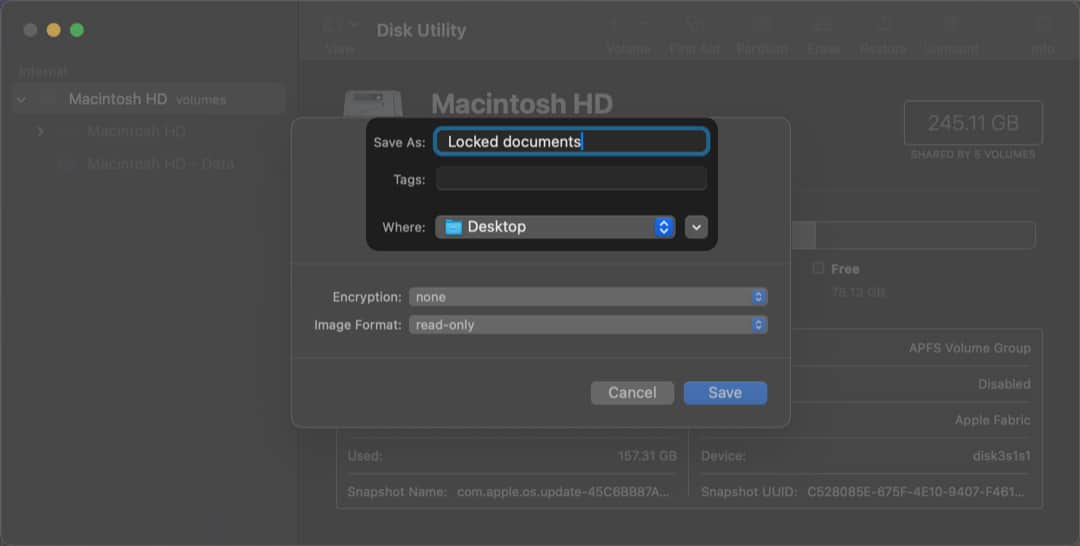Click Erase in the toolbar

pos(823,36)
